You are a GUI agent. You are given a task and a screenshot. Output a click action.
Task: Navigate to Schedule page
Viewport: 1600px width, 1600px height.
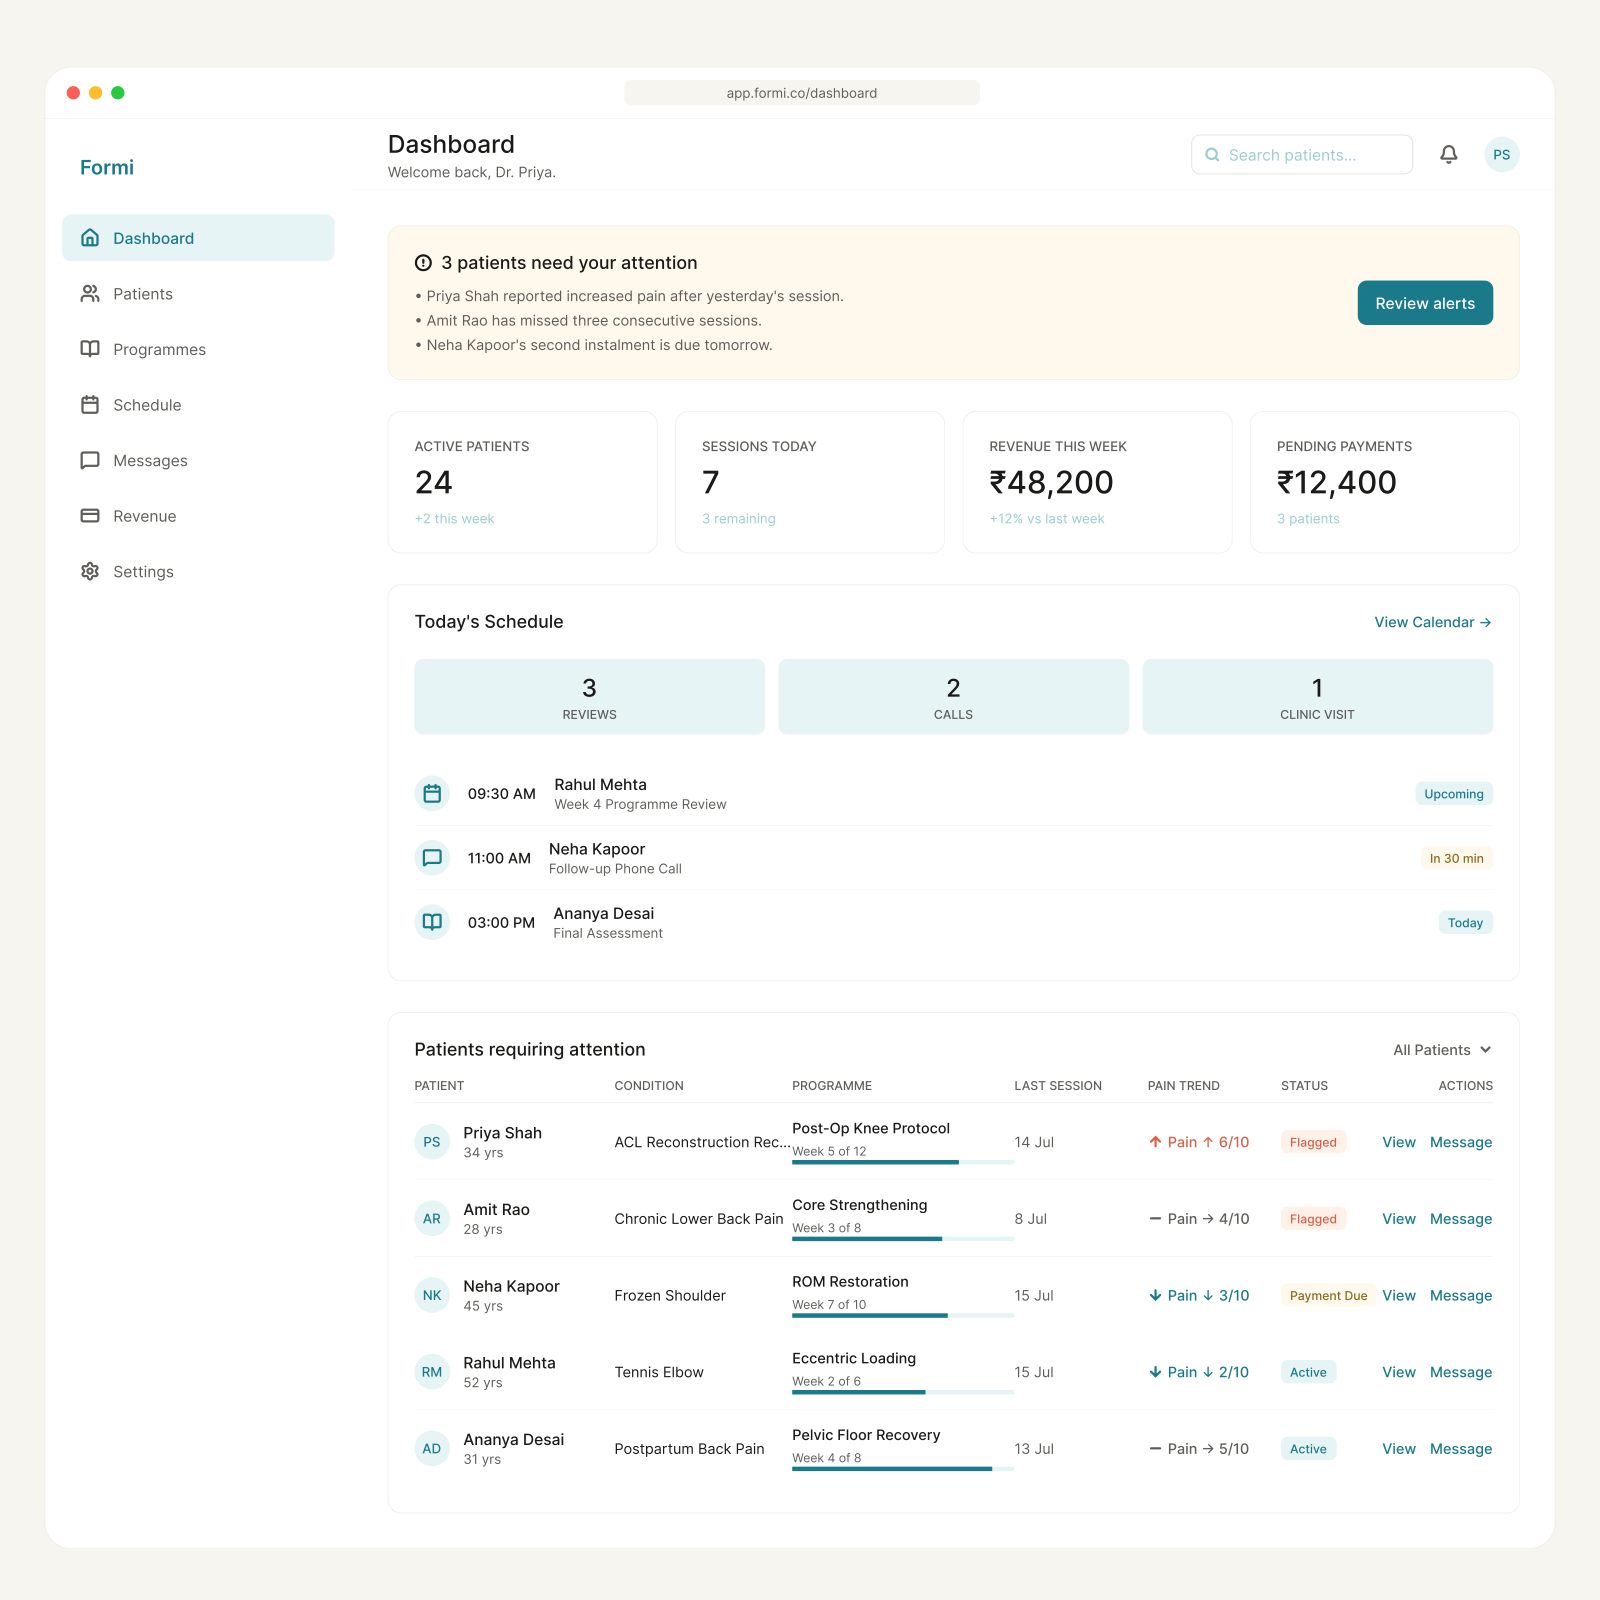click(198, 405)
